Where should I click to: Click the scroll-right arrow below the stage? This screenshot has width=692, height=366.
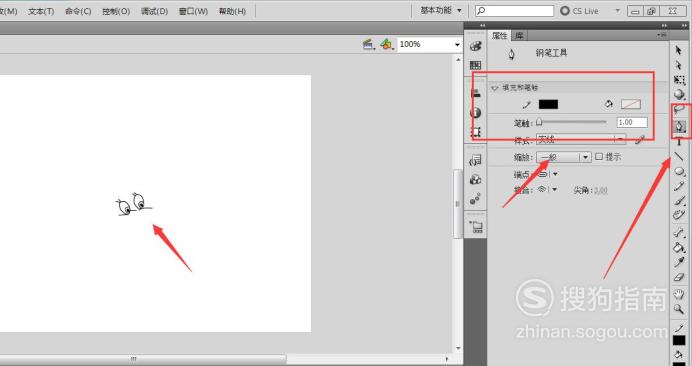[447, 359]
